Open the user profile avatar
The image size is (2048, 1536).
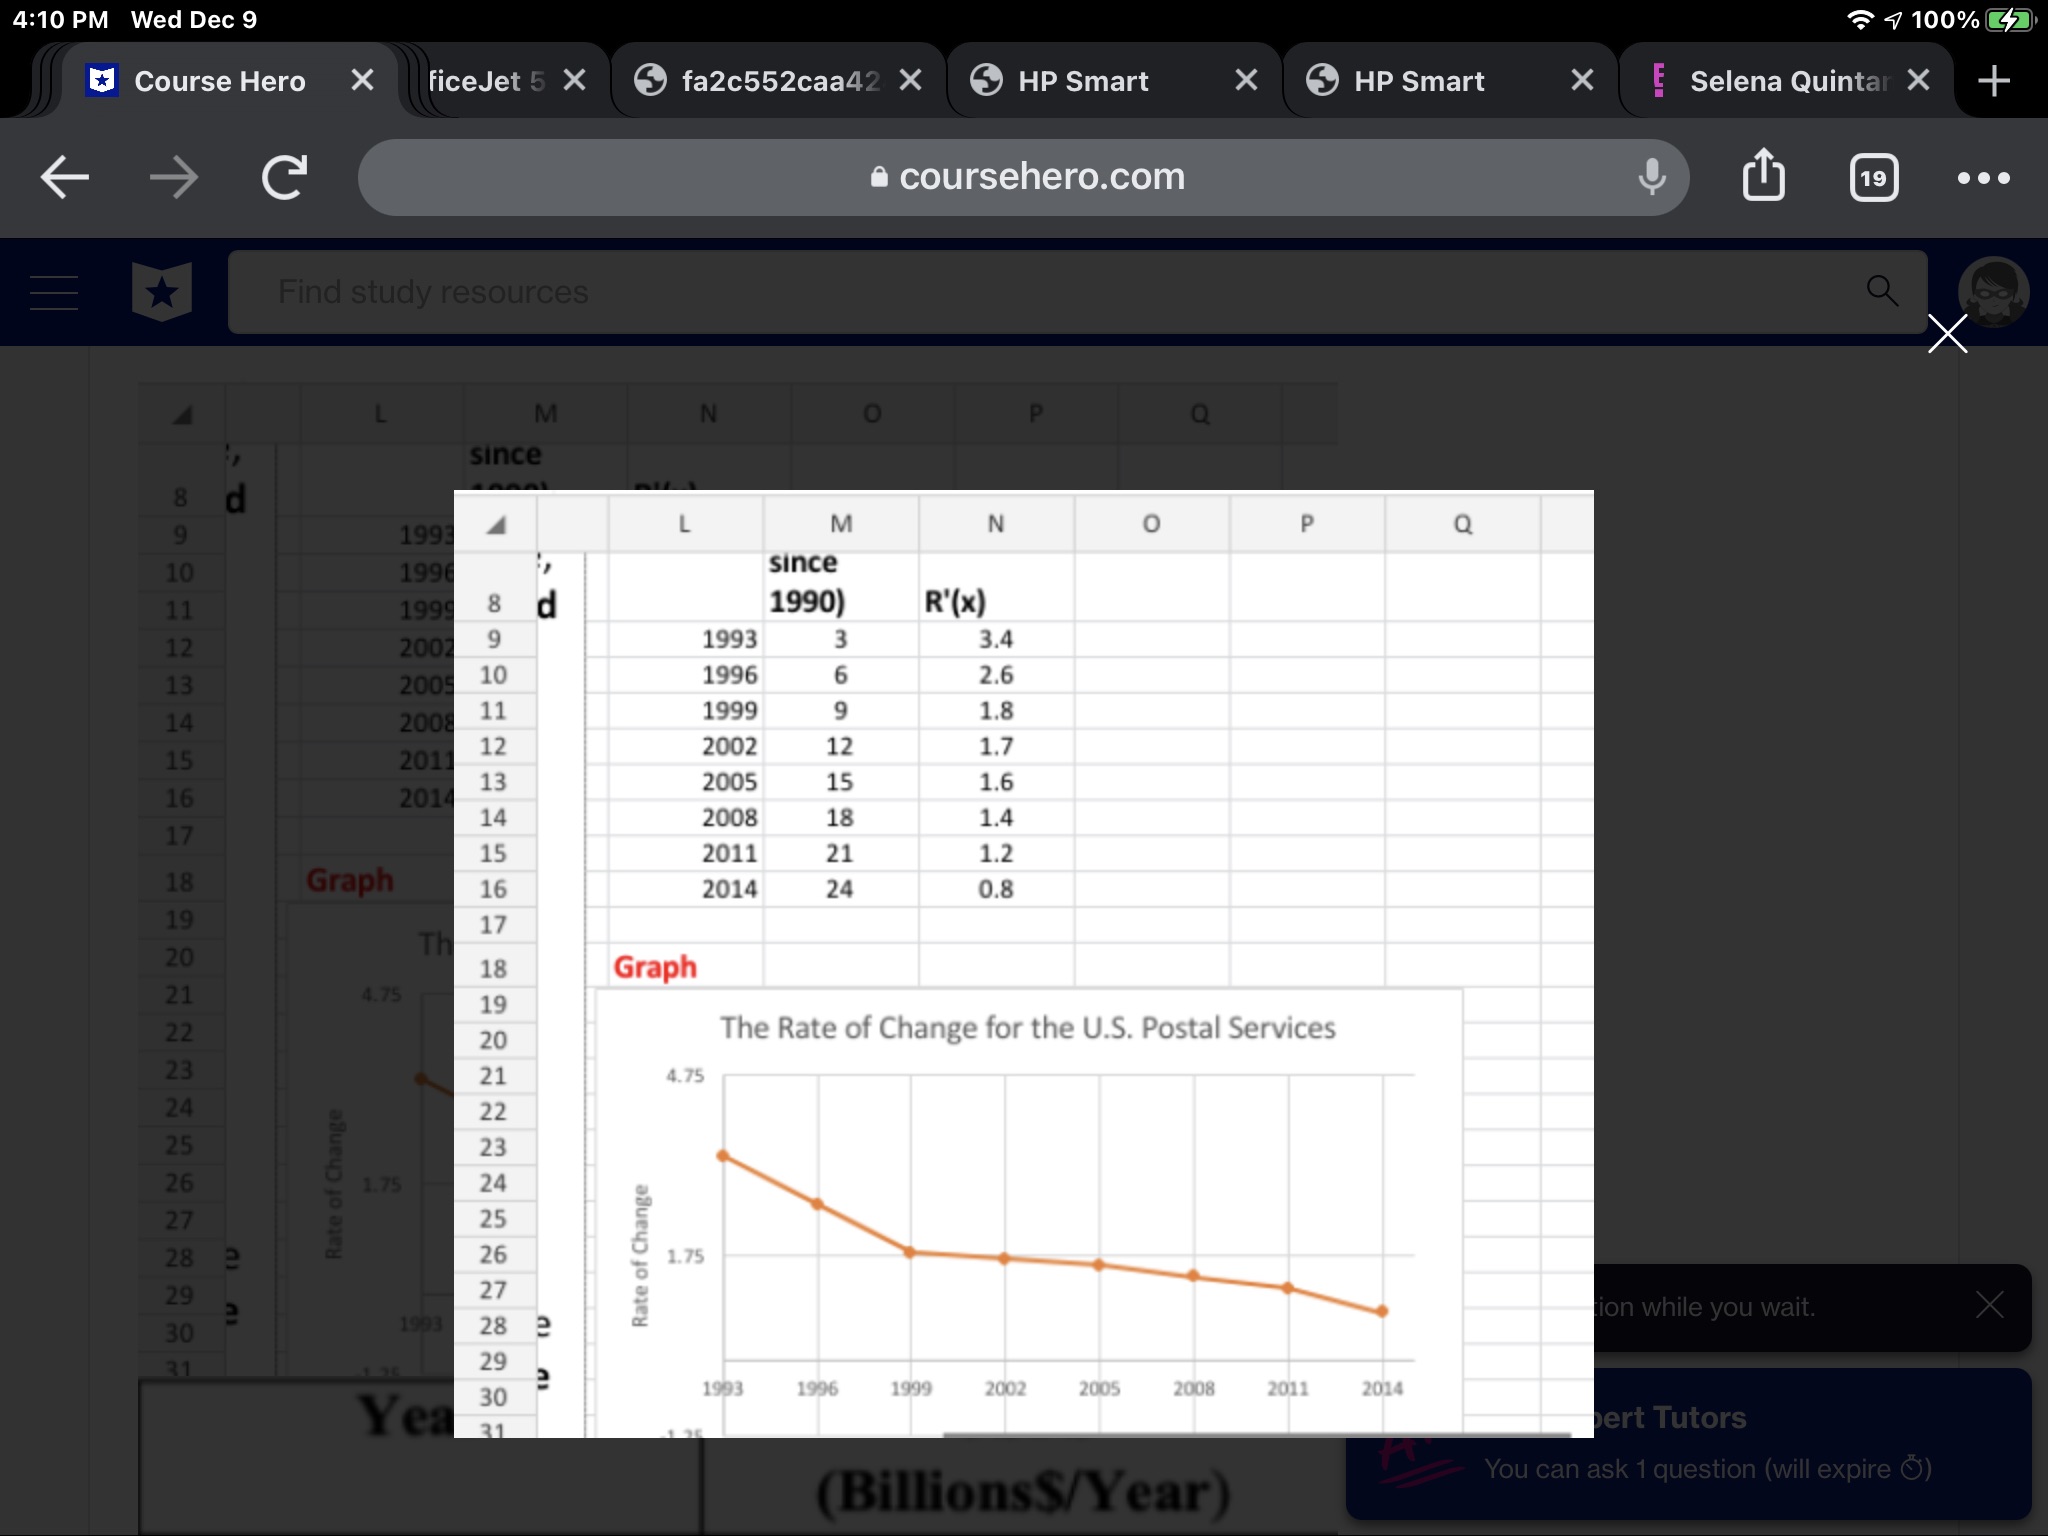coord(1993,290)
